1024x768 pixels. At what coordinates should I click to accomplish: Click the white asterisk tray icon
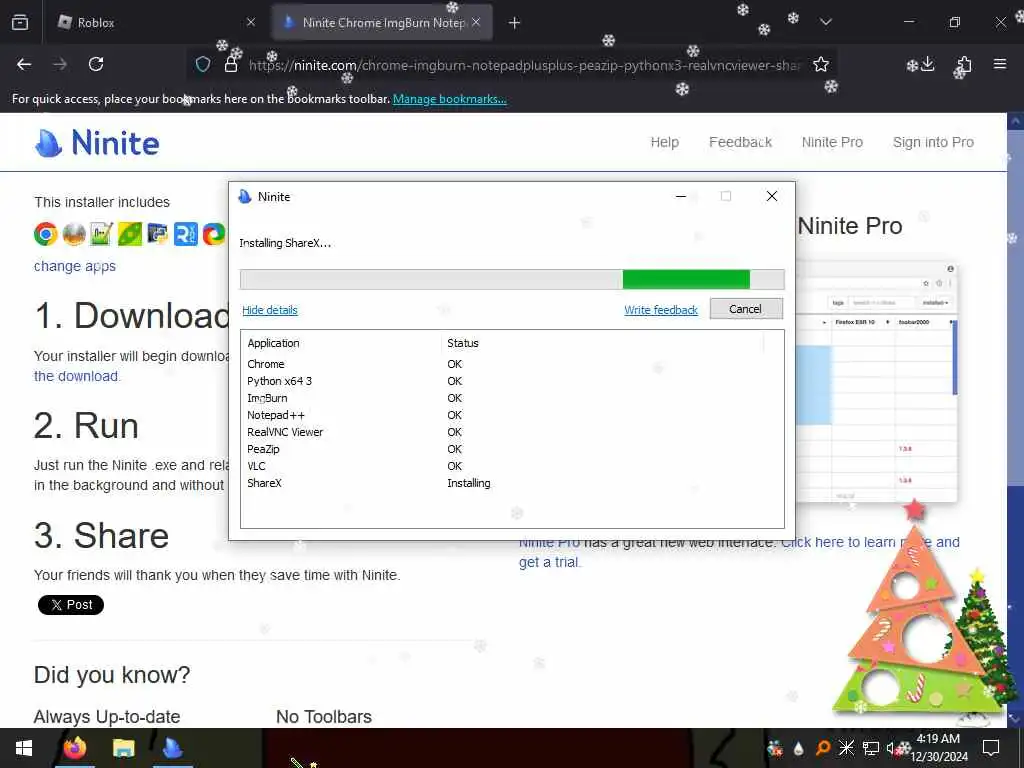tap(846, 748)
